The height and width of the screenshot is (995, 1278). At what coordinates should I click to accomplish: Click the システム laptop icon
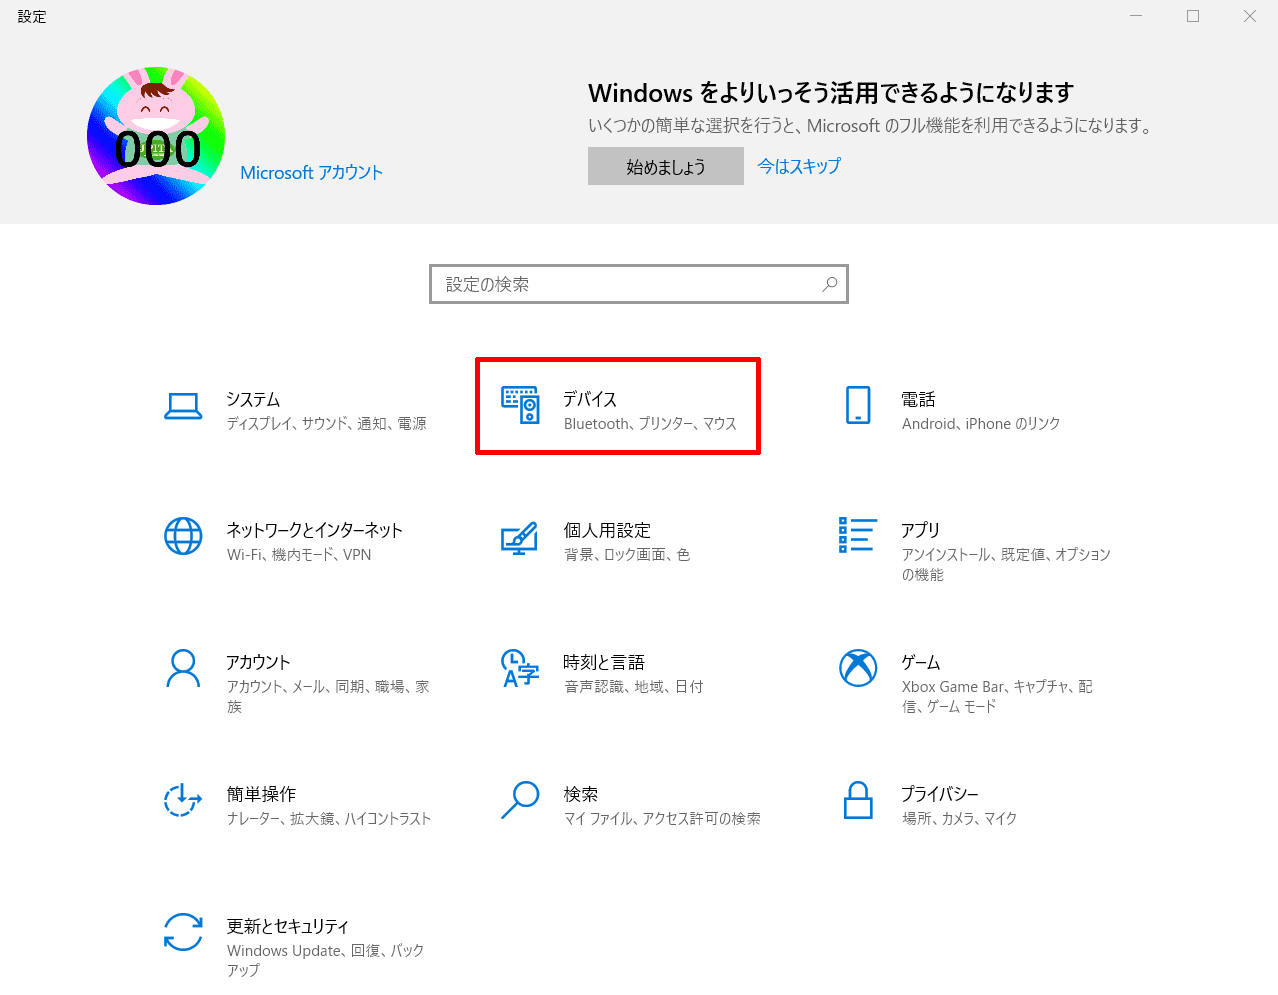click(x=183, y=405)
